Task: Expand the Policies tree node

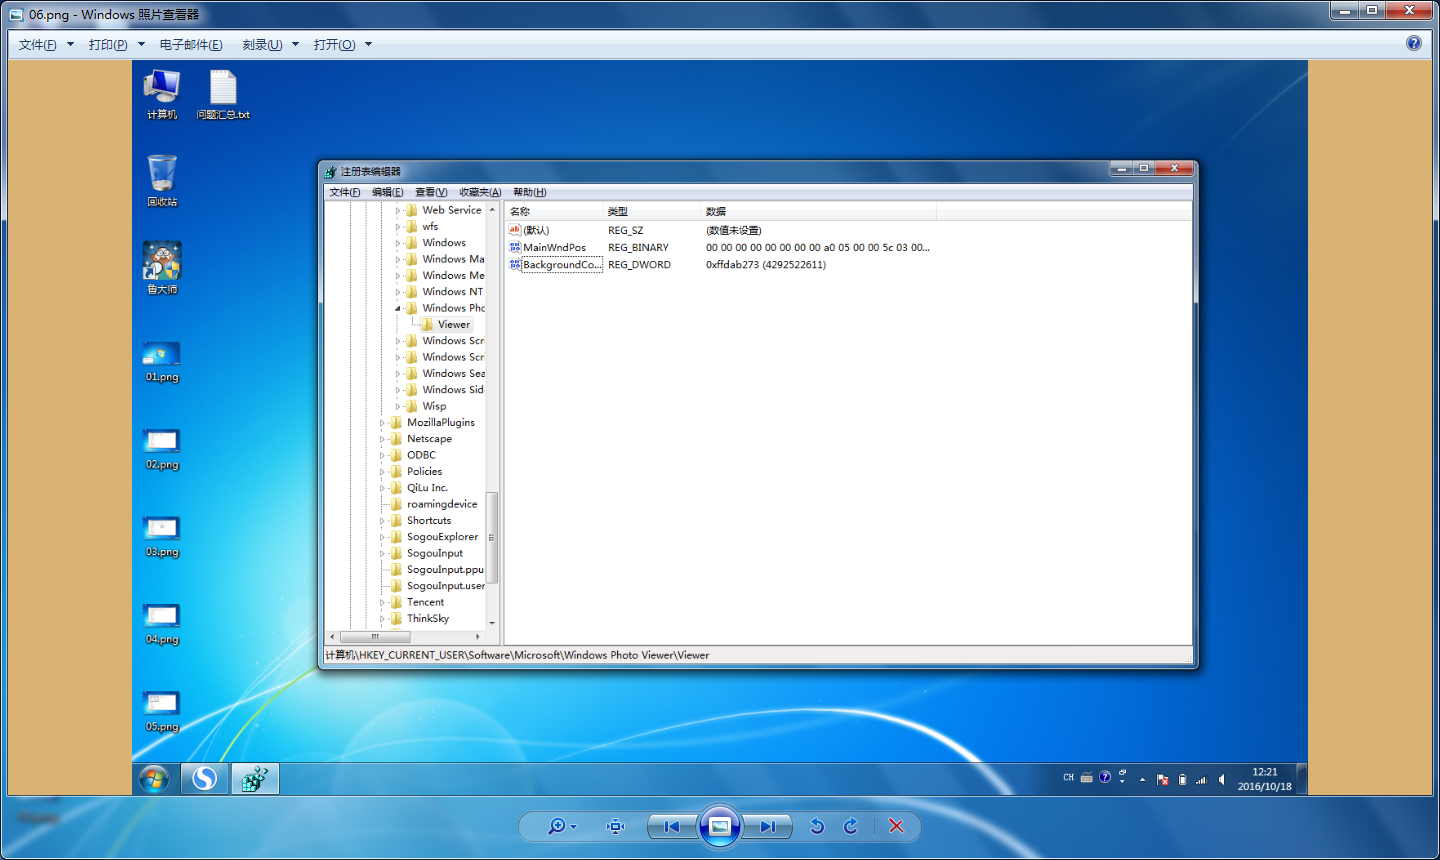Action: tap(382, 472)
